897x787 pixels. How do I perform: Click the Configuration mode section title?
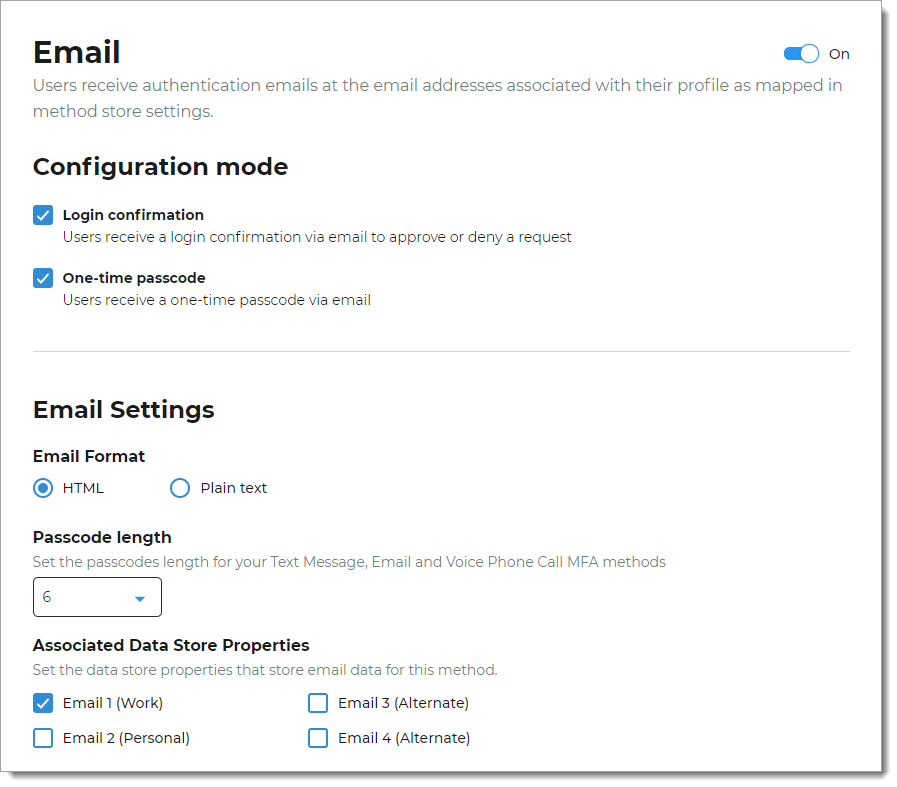(x=160, y=166)
